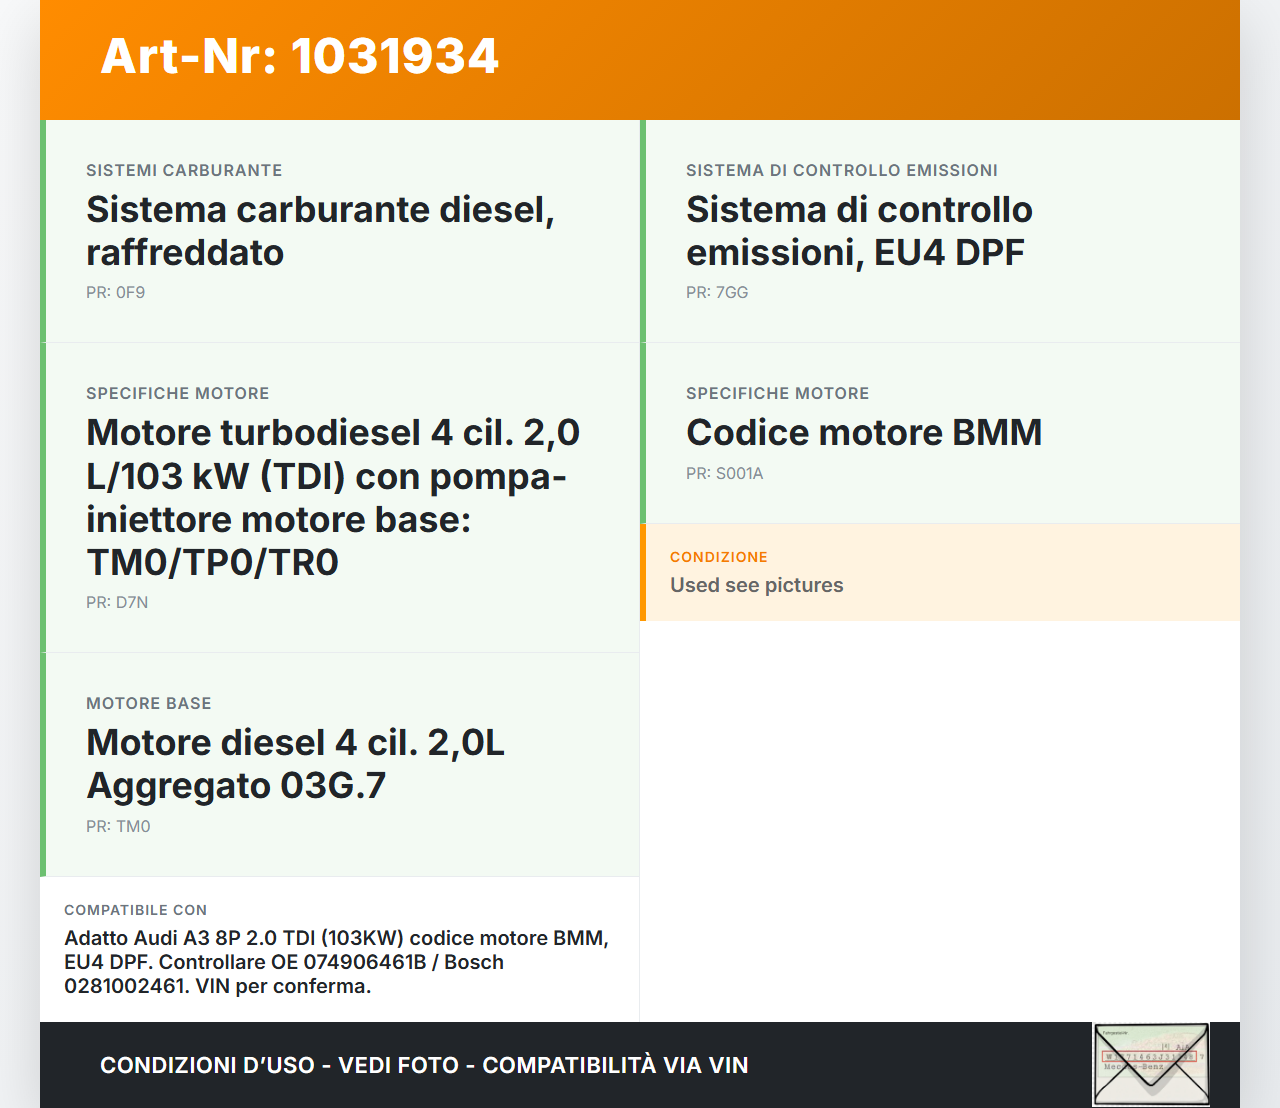Click the green bar beside SISTEMI CARBURANTE
The image size is (1280, 1108).
pyautogui.click(x=44, y=230)
